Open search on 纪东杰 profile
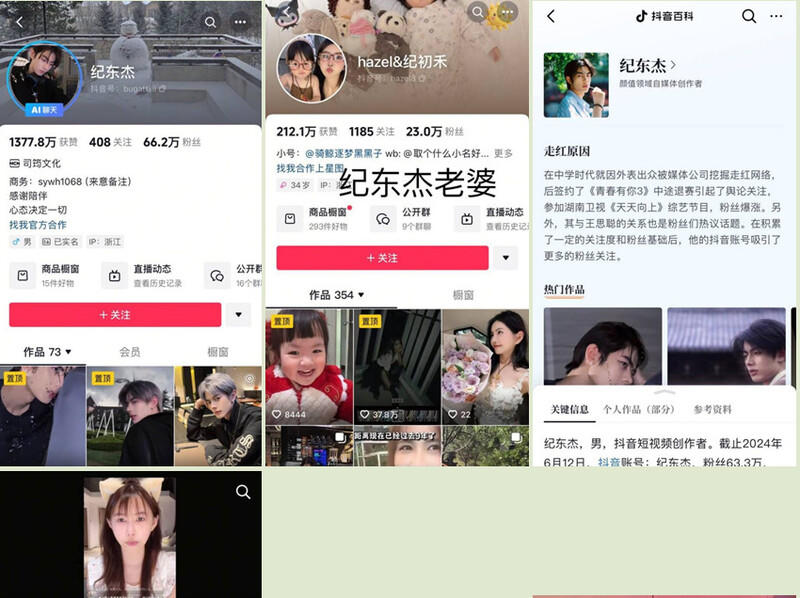Screen dimensions: 800x598 click(x=210, y=22)
